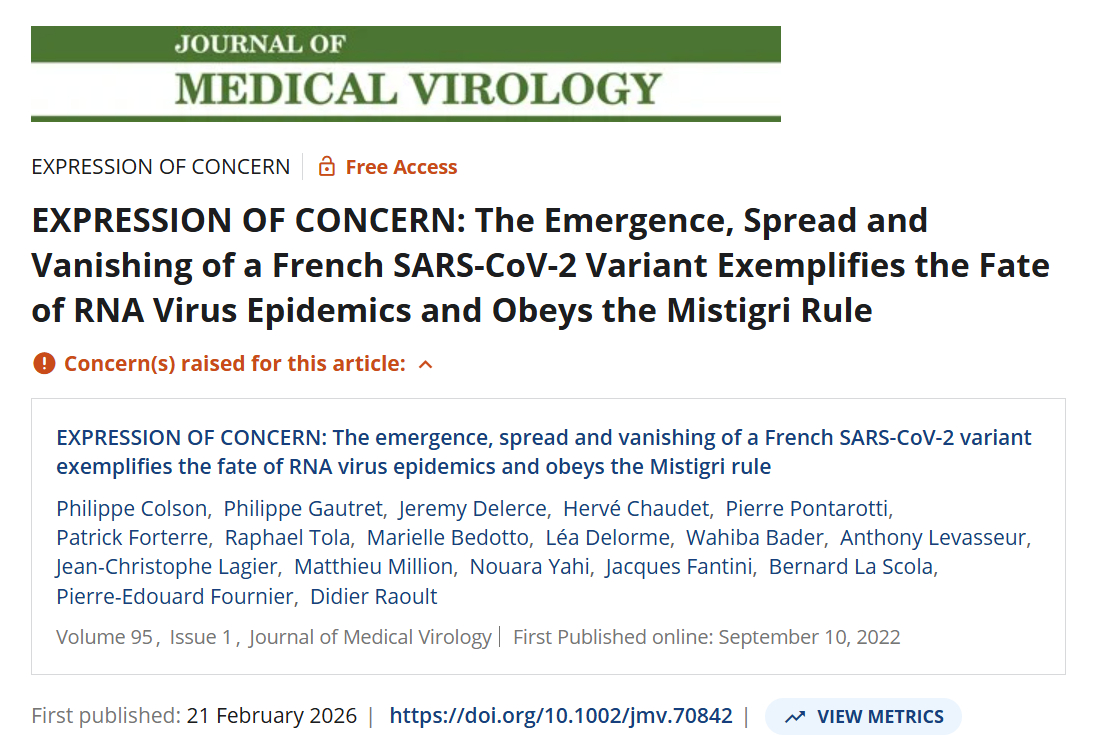Open author Jean-Christophe Lagier
The width and height of the screenshot is (1100, 744).
coord(167,567)
